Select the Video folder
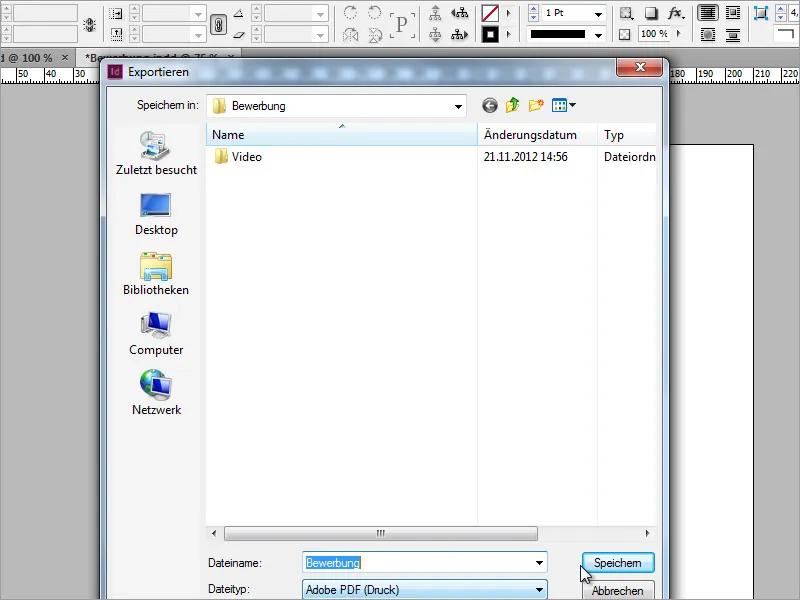This screenshot has width=800, height=600. coord(238,157)
